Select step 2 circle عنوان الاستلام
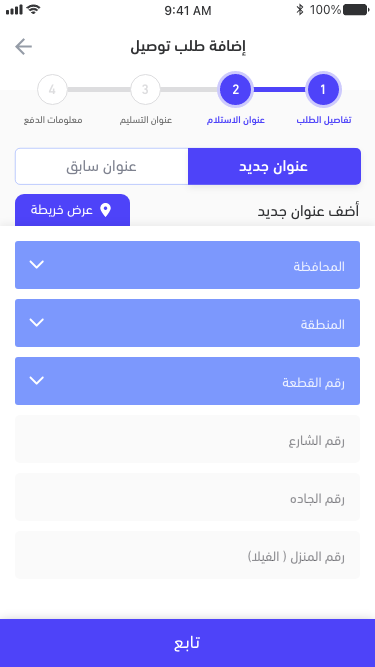This screenshot has height=667, width=375. tap(235, 89)
